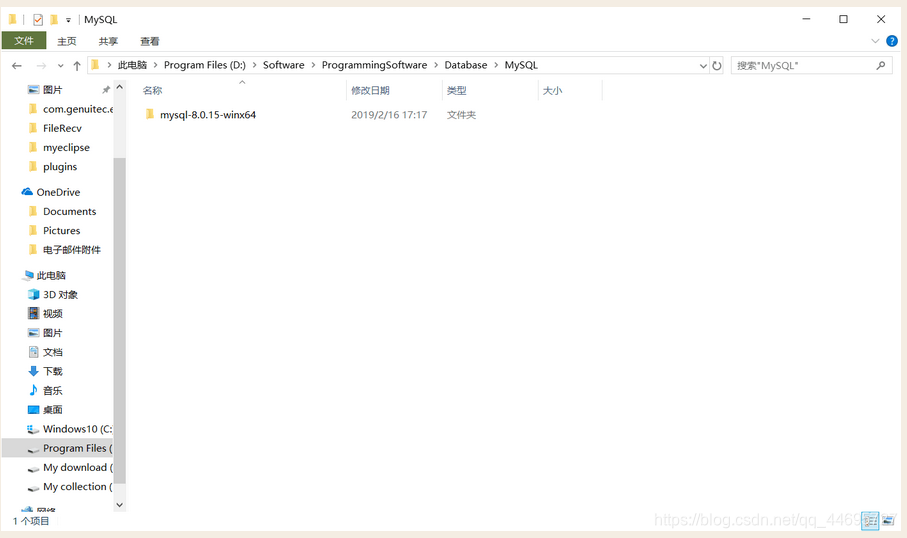Image resolution: width=907 pixels, height=538 pixels.
Task: Expand the chevron after ProgrammingSoftware breadcrumb
Action: [x=436, y=65]
